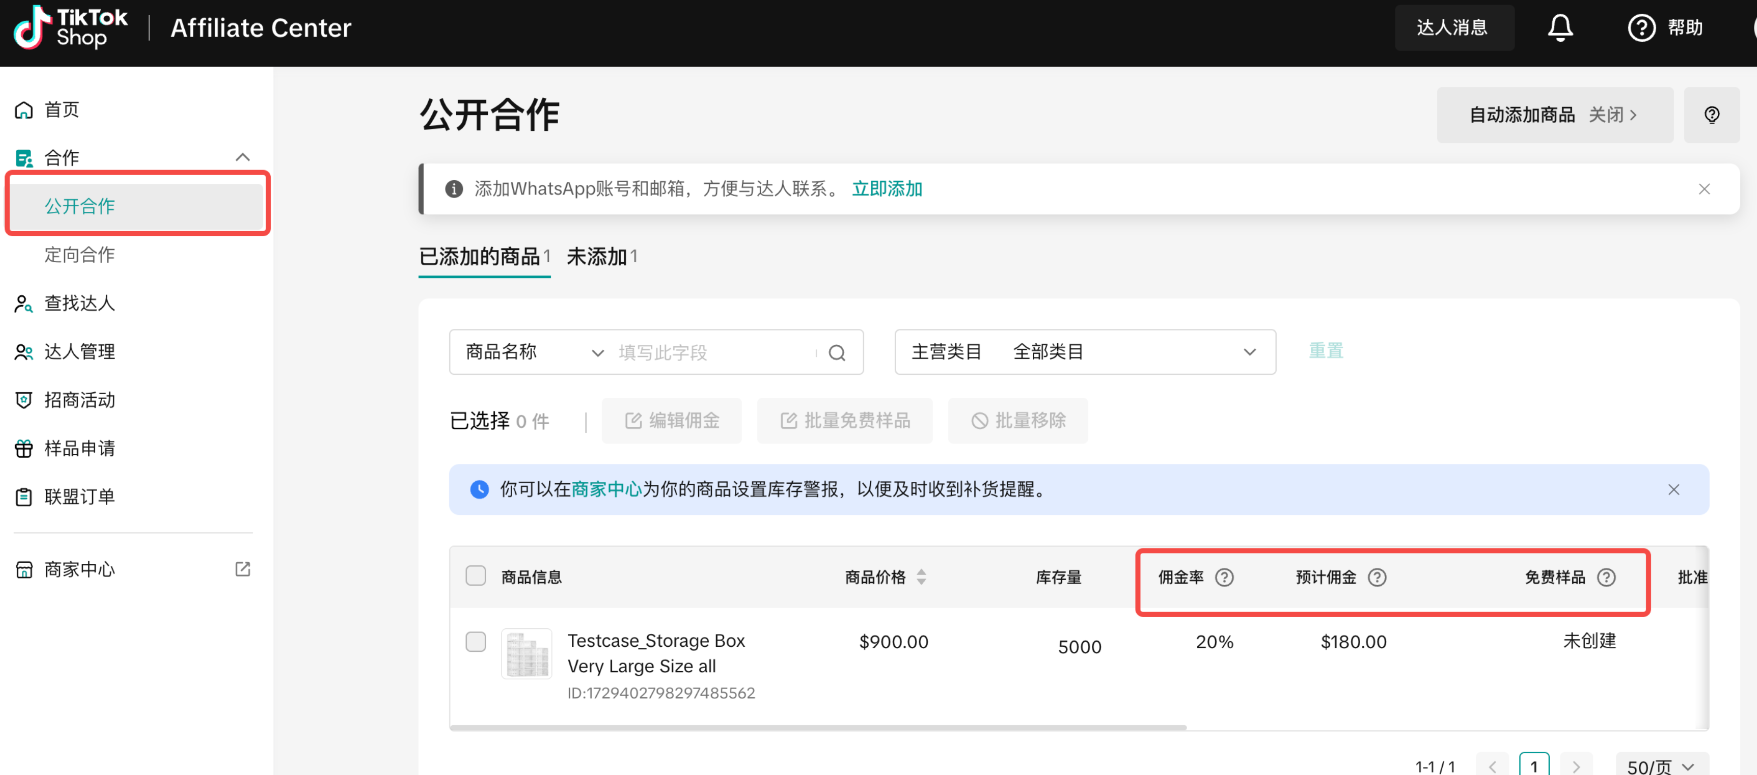The height and width of the screenshot is (775, 1757).
Task: Click the 查找达人 sidebar icon
Action: pos(24,304)
